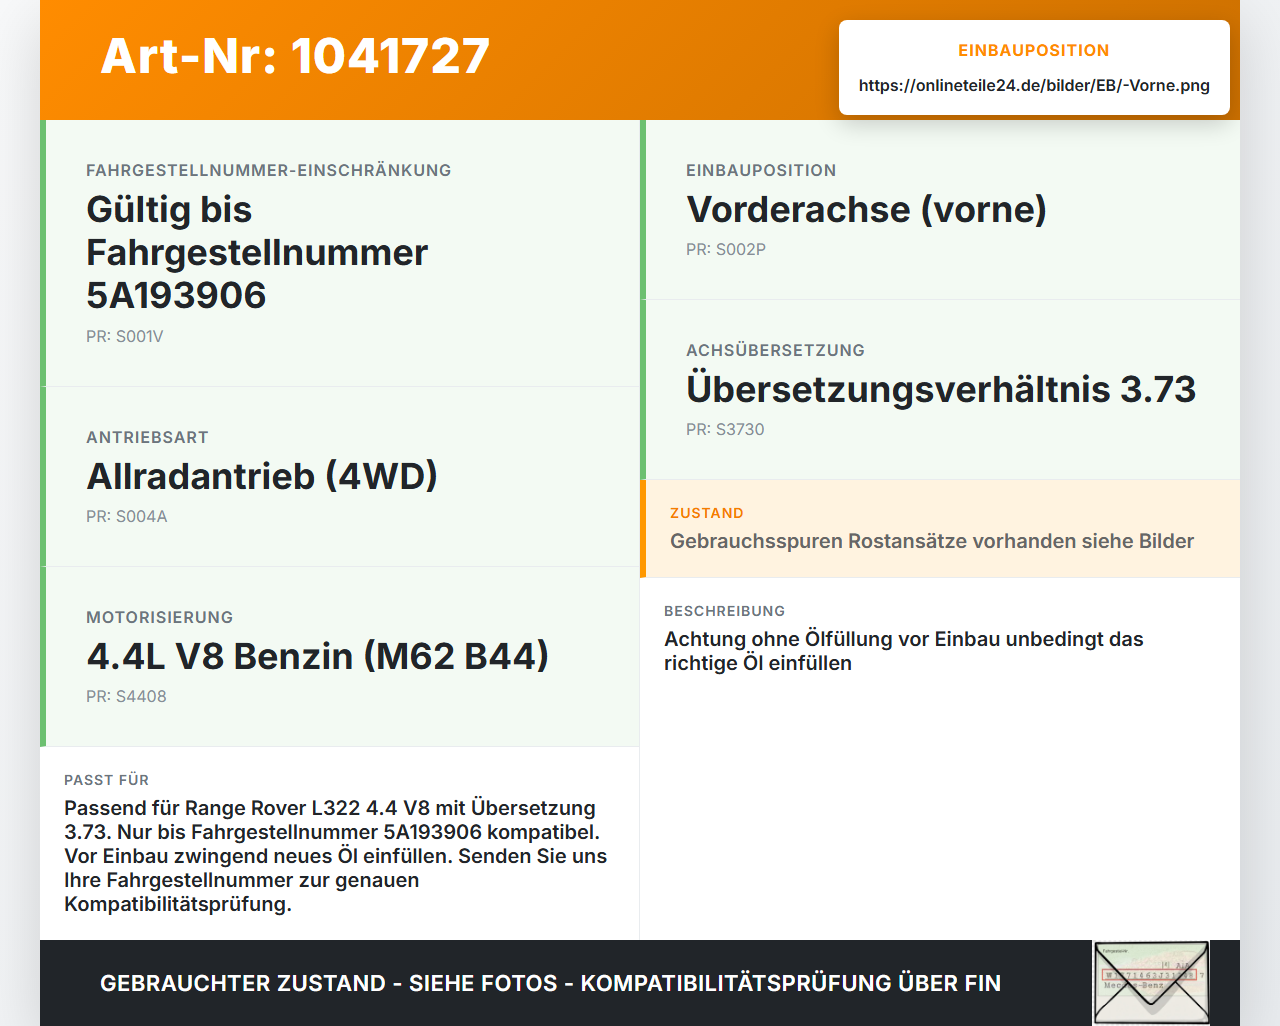The image size is (1280, 1026).
Task: Click the FAHRGESTELLNUMMER-EINSCHRÄNKUNG label
Action: click(x=269, y=170)
